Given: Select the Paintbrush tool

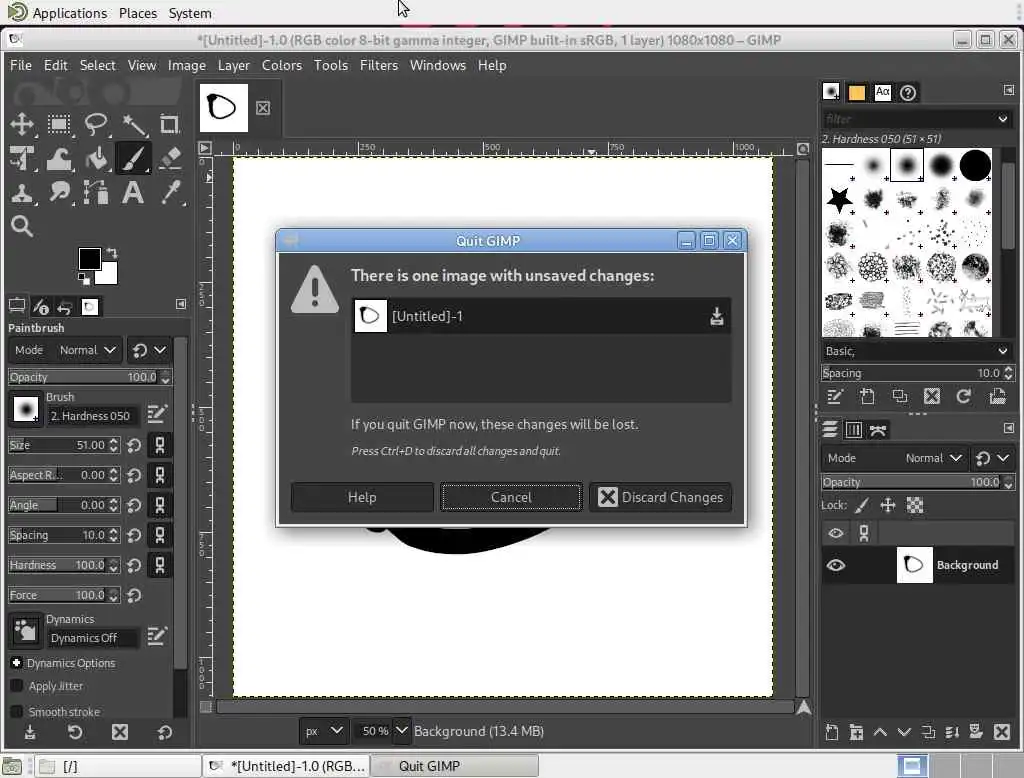Looking at the screenshot, I should [133, 158].
